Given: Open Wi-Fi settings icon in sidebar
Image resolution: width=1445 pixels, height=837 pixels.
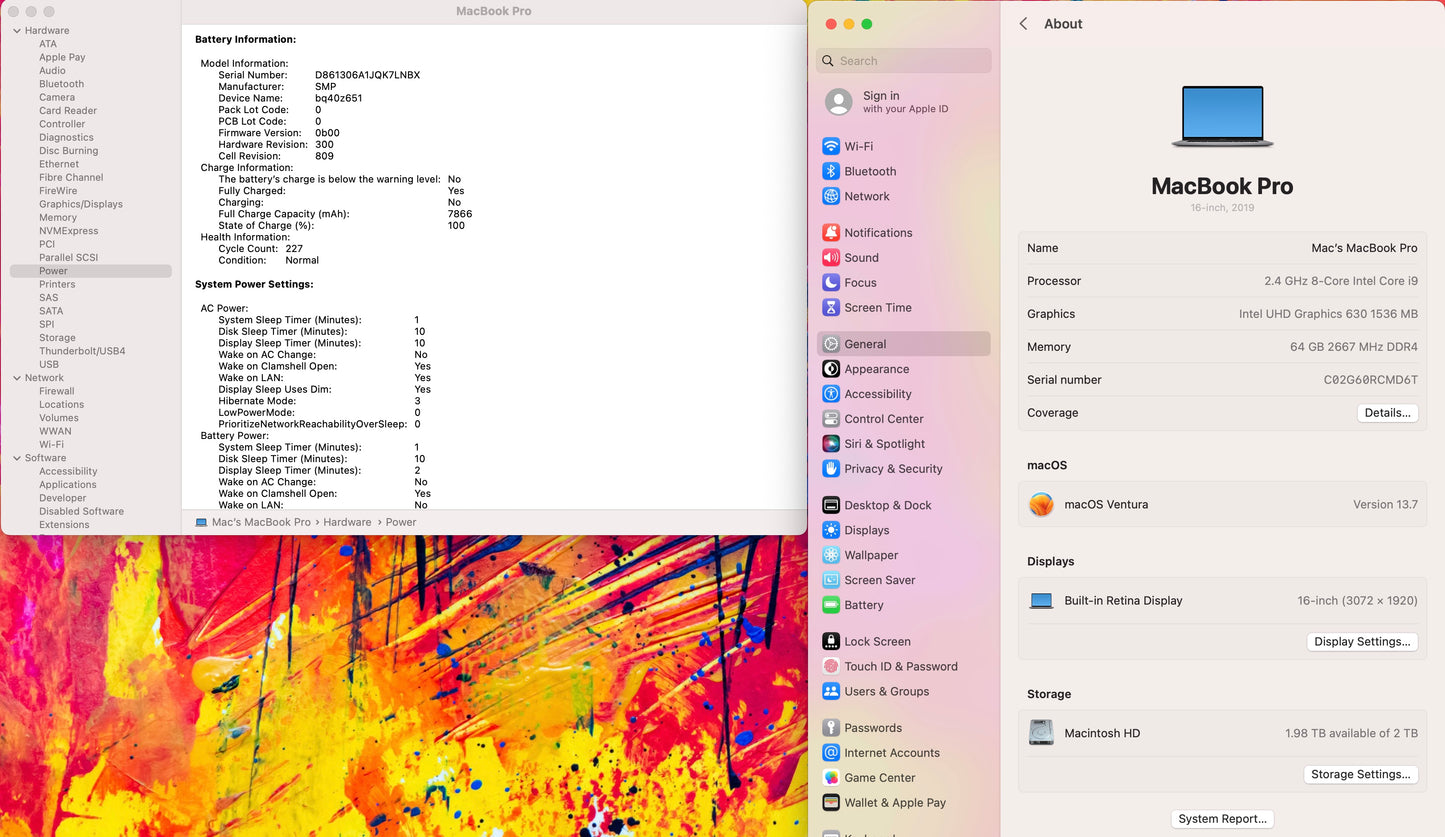Looking at the screenshot, I should click(831, 146).
